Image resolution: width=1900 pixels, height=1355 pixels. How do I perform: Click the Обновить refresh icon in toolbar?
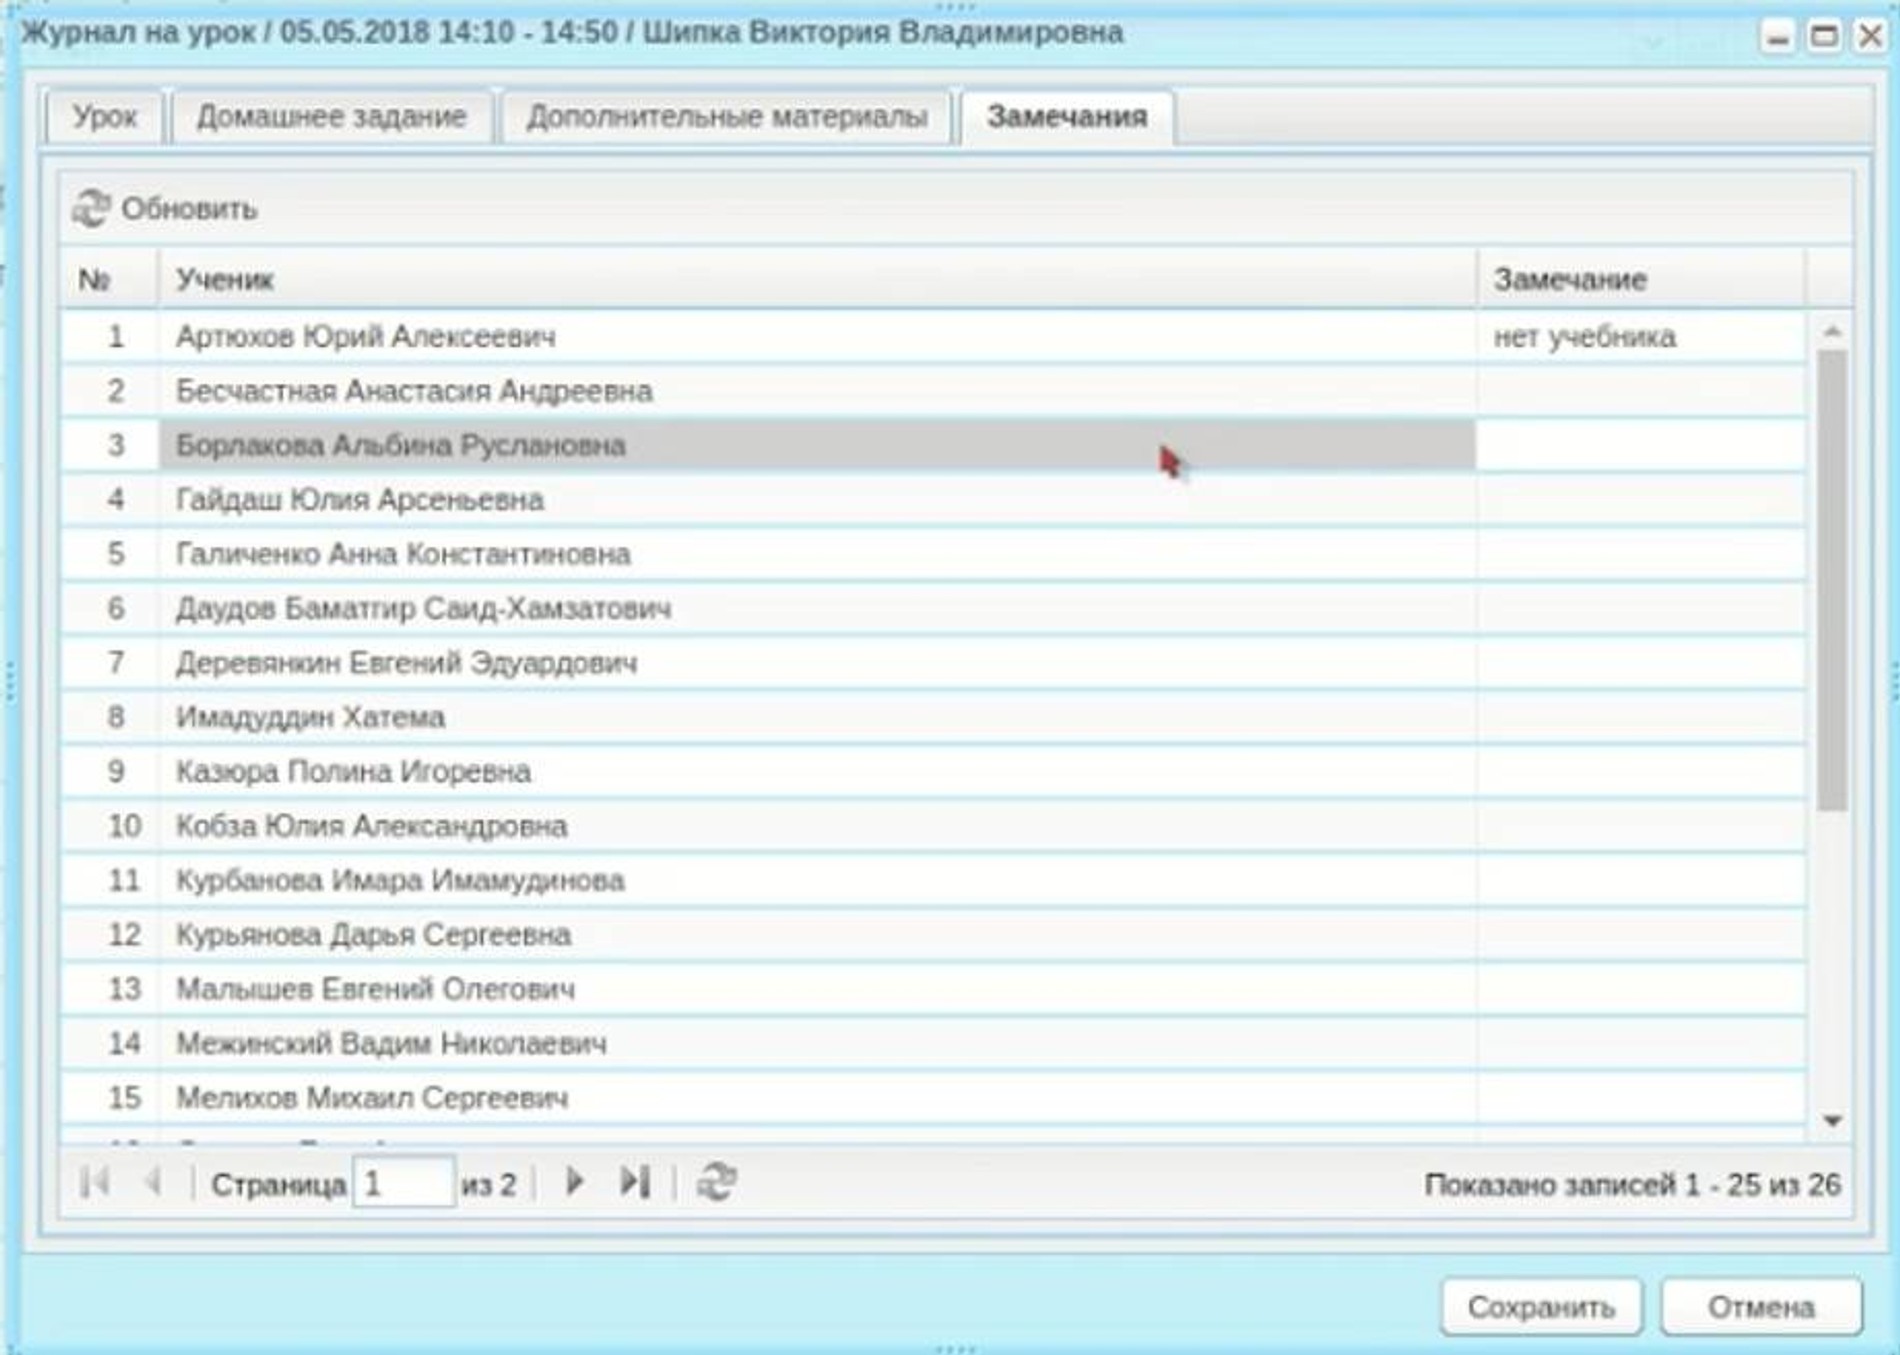click(x=92, y=208)
